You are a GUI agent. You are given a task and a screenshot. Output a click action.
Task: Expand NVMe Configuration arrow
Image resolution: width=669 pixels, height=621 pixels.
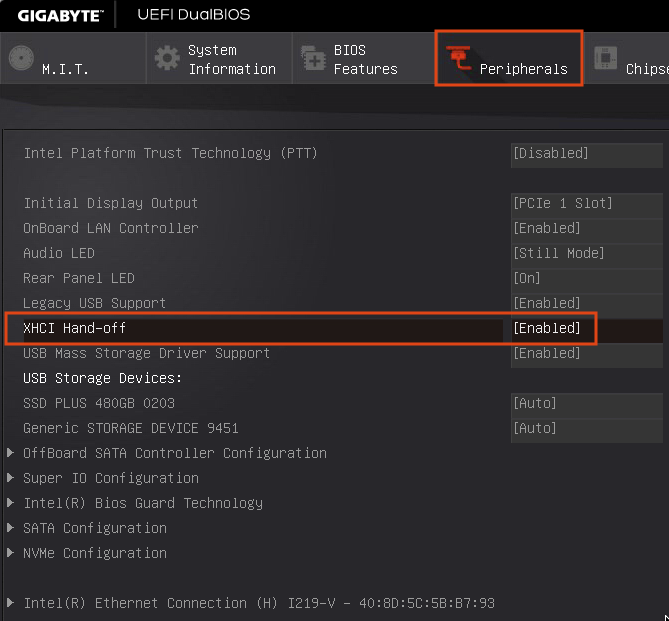point(11,553)
